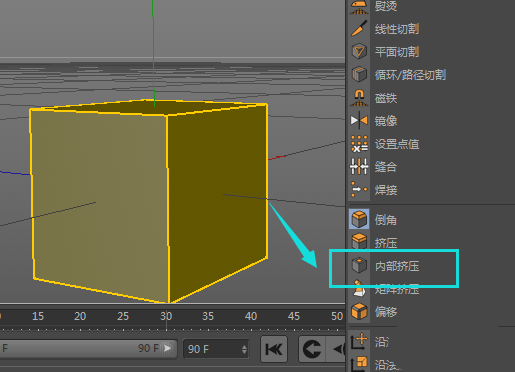Select the 熨烫 iron tool entry
Image resolution: width=515 pixels, height=372 pixels.
pyautogui.click(x=374, y=6)
